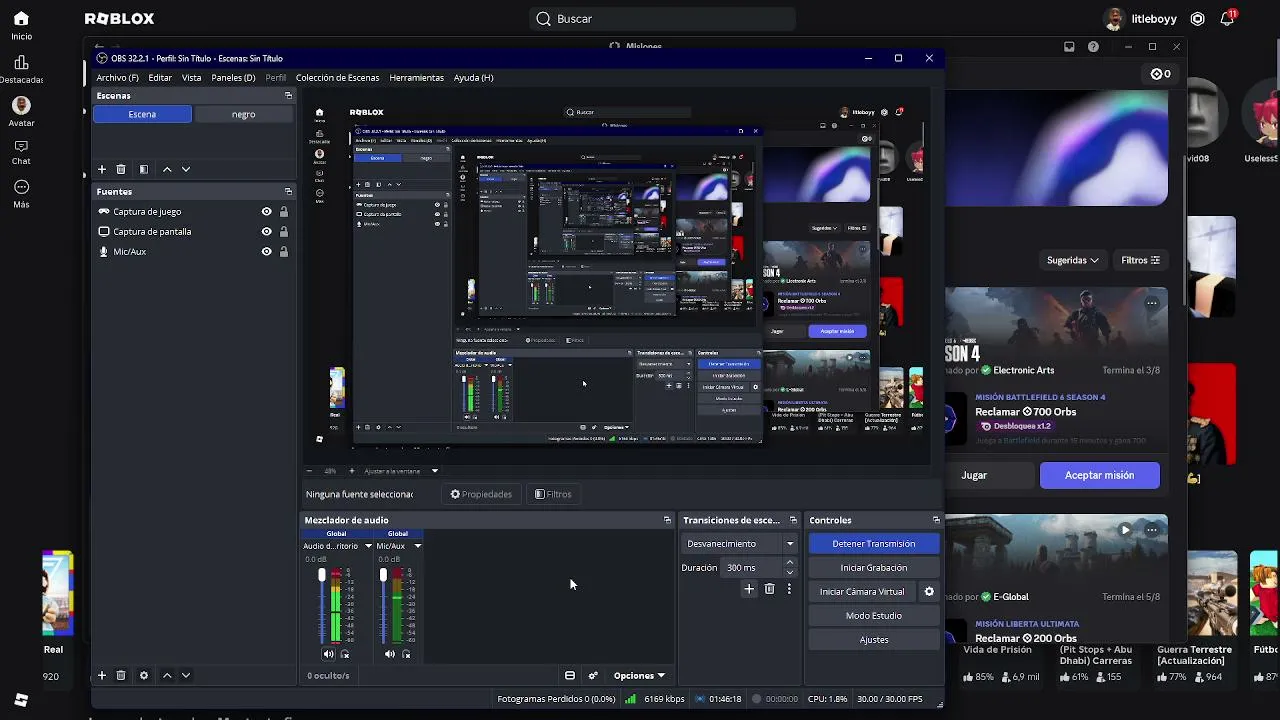Remove the source using the Fuentes trash icon
The image size is (1280, 720).
(121, 676)
